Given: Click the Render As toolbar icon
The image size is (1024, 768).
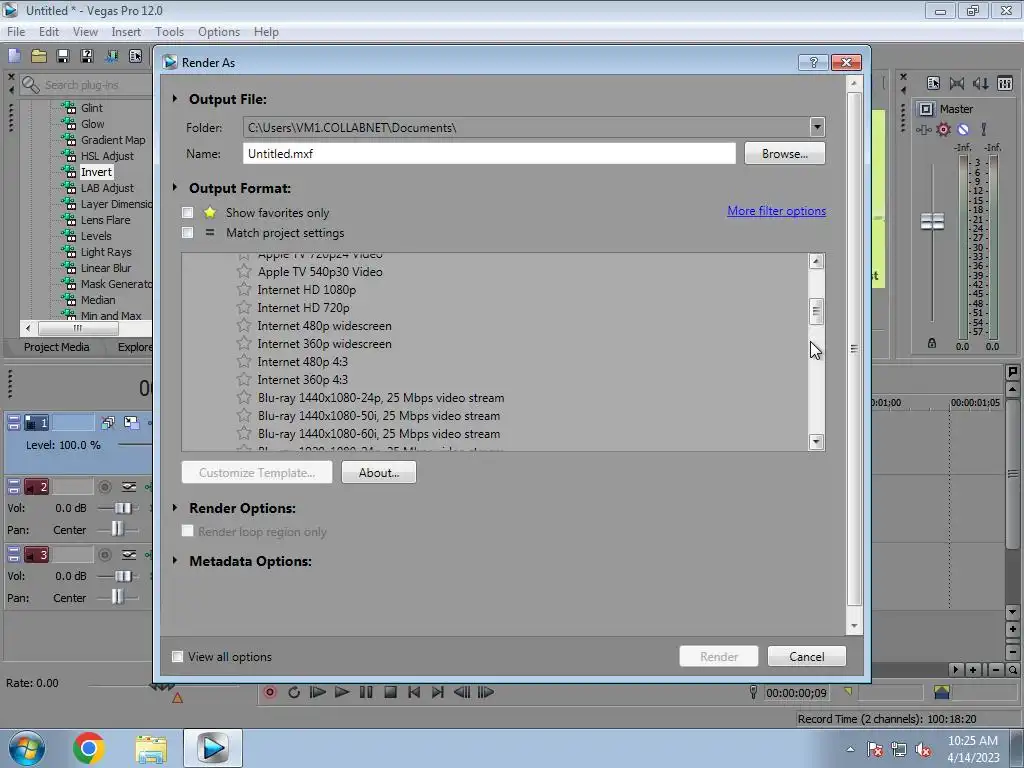Looking at the screenshot, I should tap(111, 56).
